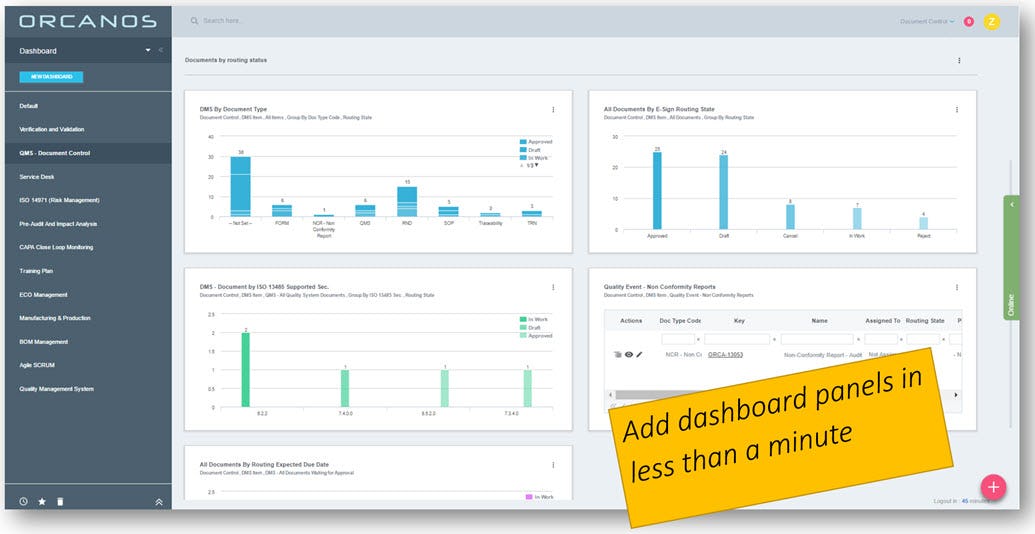
Task: Toggle In Work legend in ISO 13485 chart
Action: tap(533, 319)
